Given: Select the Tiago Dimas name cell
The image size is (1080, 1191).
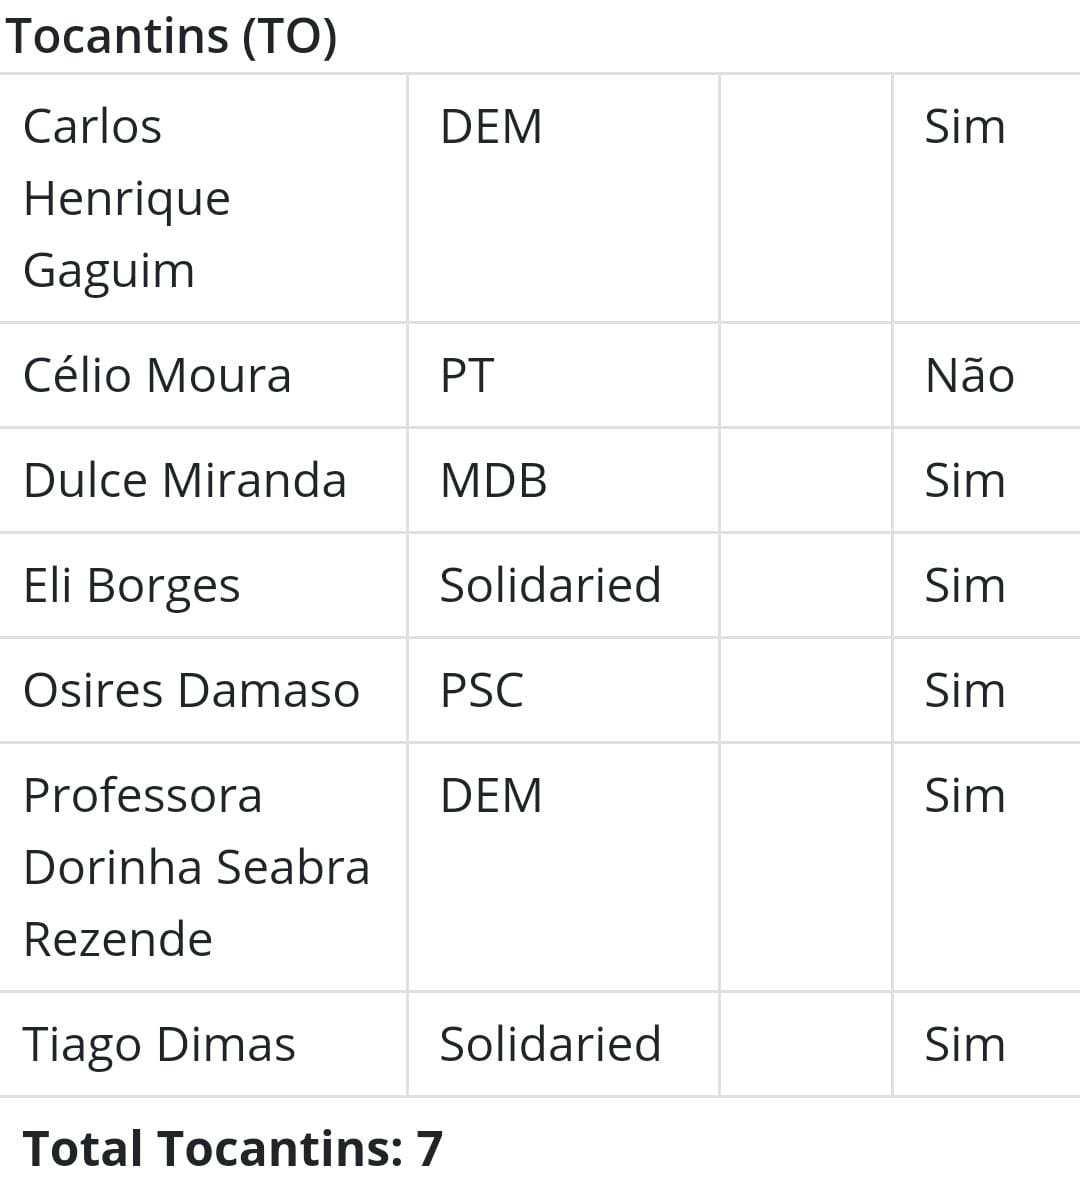Looking at the screenshot, I should (x=159, y=1045).
